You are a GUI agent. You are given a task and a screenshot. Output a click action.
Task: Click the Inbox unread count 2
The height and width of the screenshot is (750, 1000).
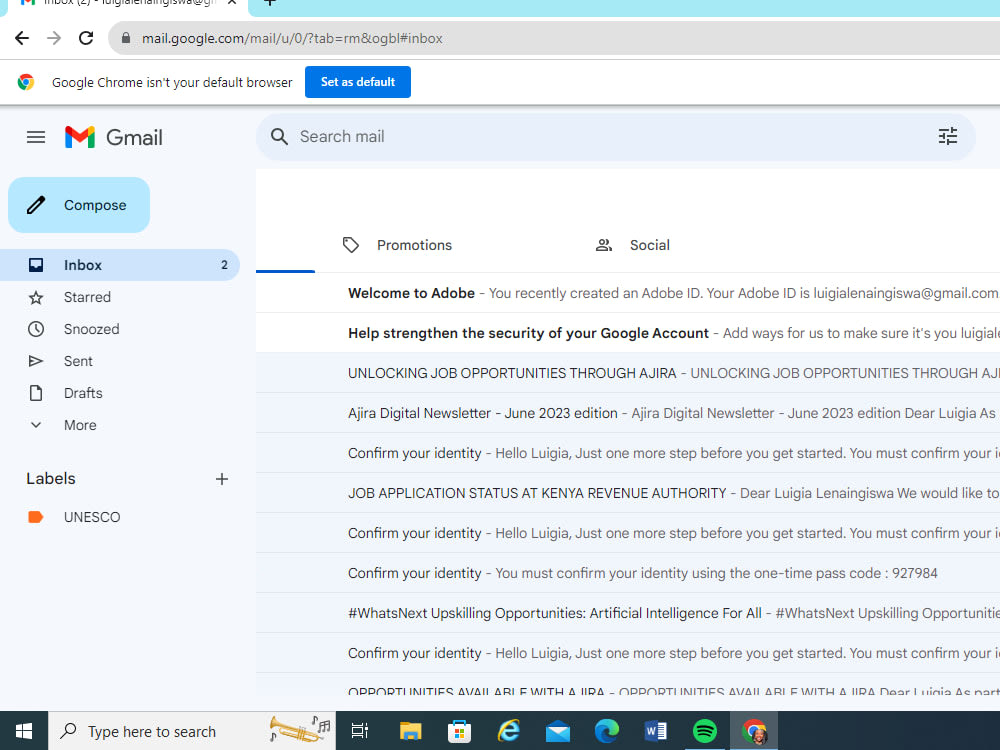tap(224, 265)
